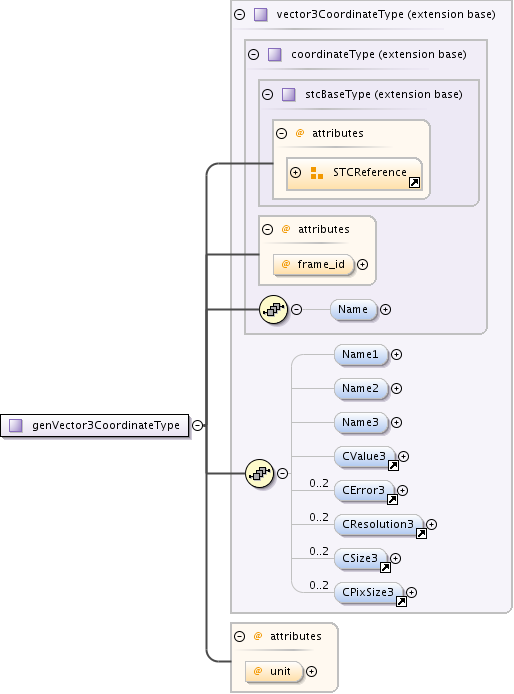Viewport: 514px width, 694px height.
Task: Expand the Name3 element
Action: coord(396,423)
